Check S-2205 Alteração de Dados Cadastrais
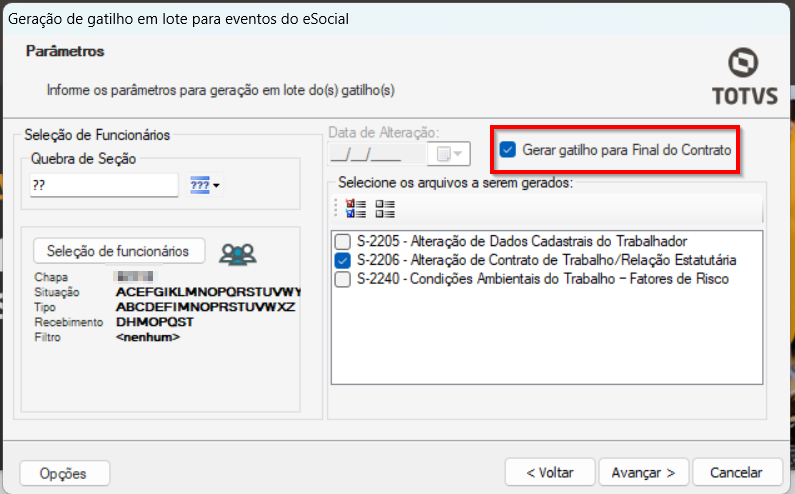This screenshot has height=494, width=795. coord(343,241)
